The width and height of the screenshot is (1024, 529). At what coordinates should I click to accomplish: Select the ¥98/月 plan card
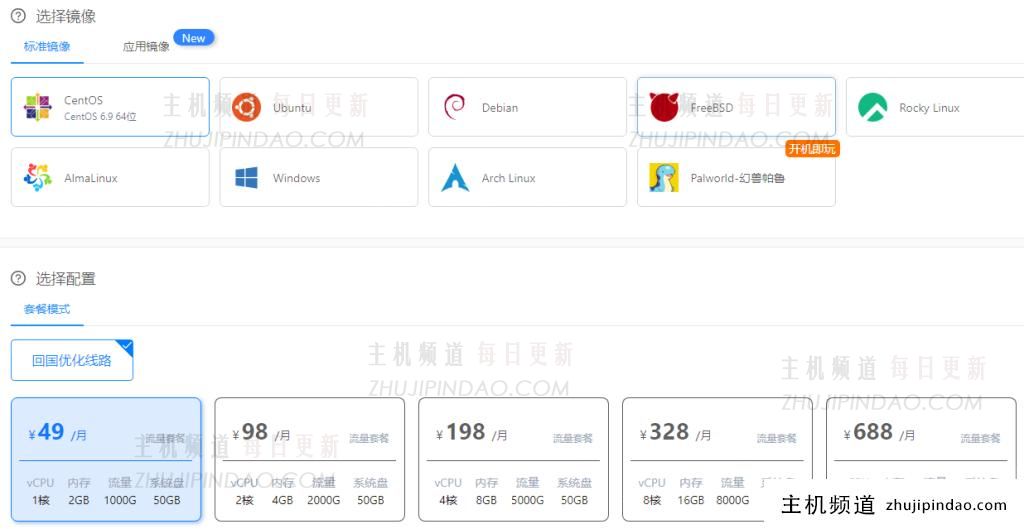310,460
